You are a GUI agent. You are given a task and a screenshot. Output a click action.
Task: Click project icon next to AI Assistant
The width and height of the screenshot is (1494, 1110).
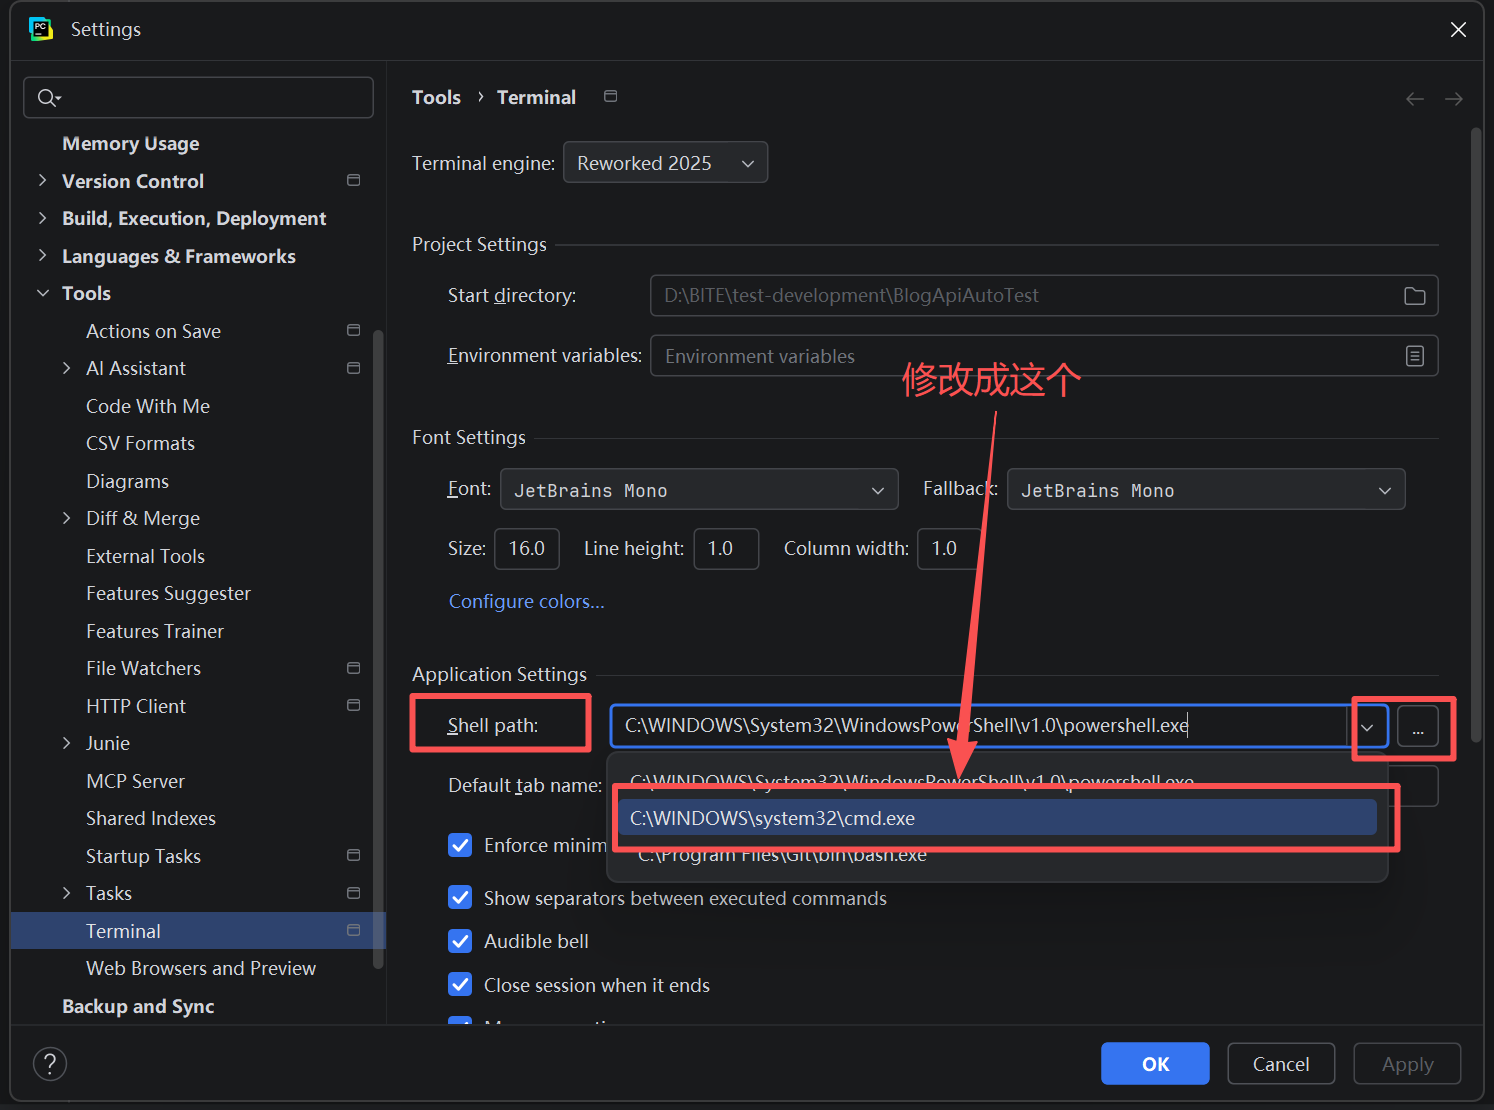353,368
